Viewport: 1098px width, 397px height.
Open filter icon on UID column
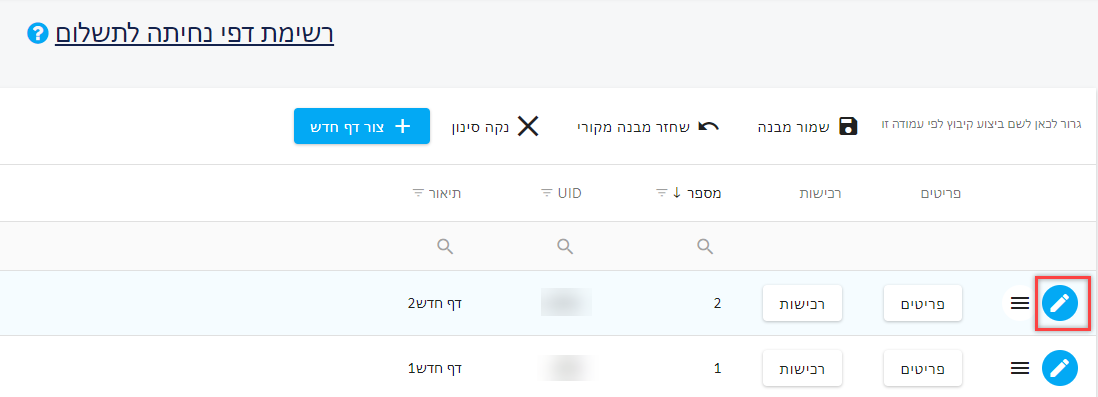pos(547,193)
